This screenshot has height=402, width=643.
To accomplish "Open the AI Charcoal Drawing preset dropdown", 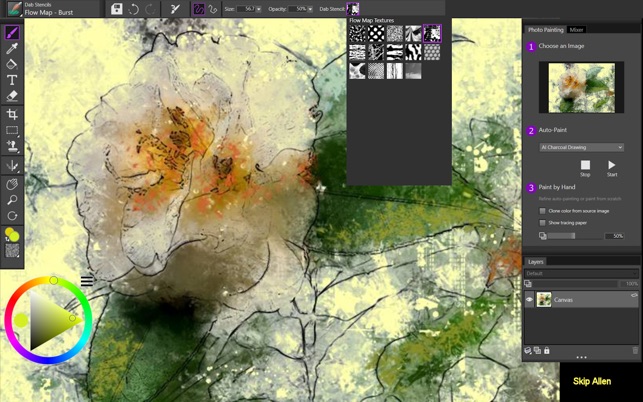I will (x=581, y=147).
